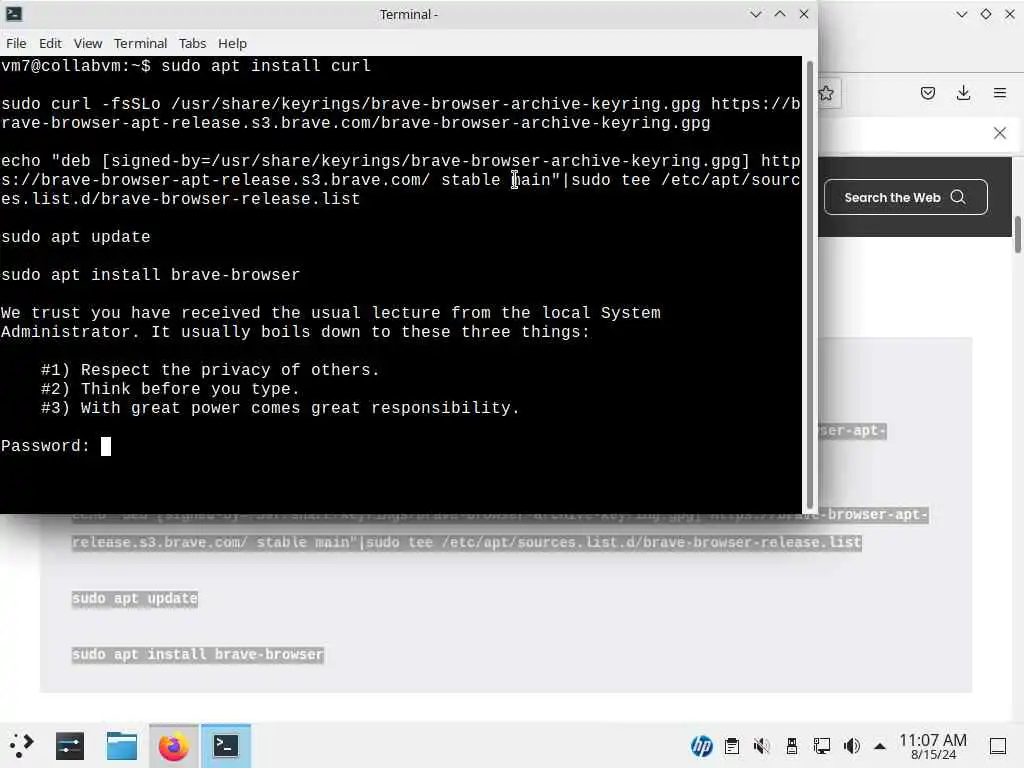The width and height of the screenshot is (1024, 768).
Task: Maximize the Firefox window
Action: click(x=985, y=14)
